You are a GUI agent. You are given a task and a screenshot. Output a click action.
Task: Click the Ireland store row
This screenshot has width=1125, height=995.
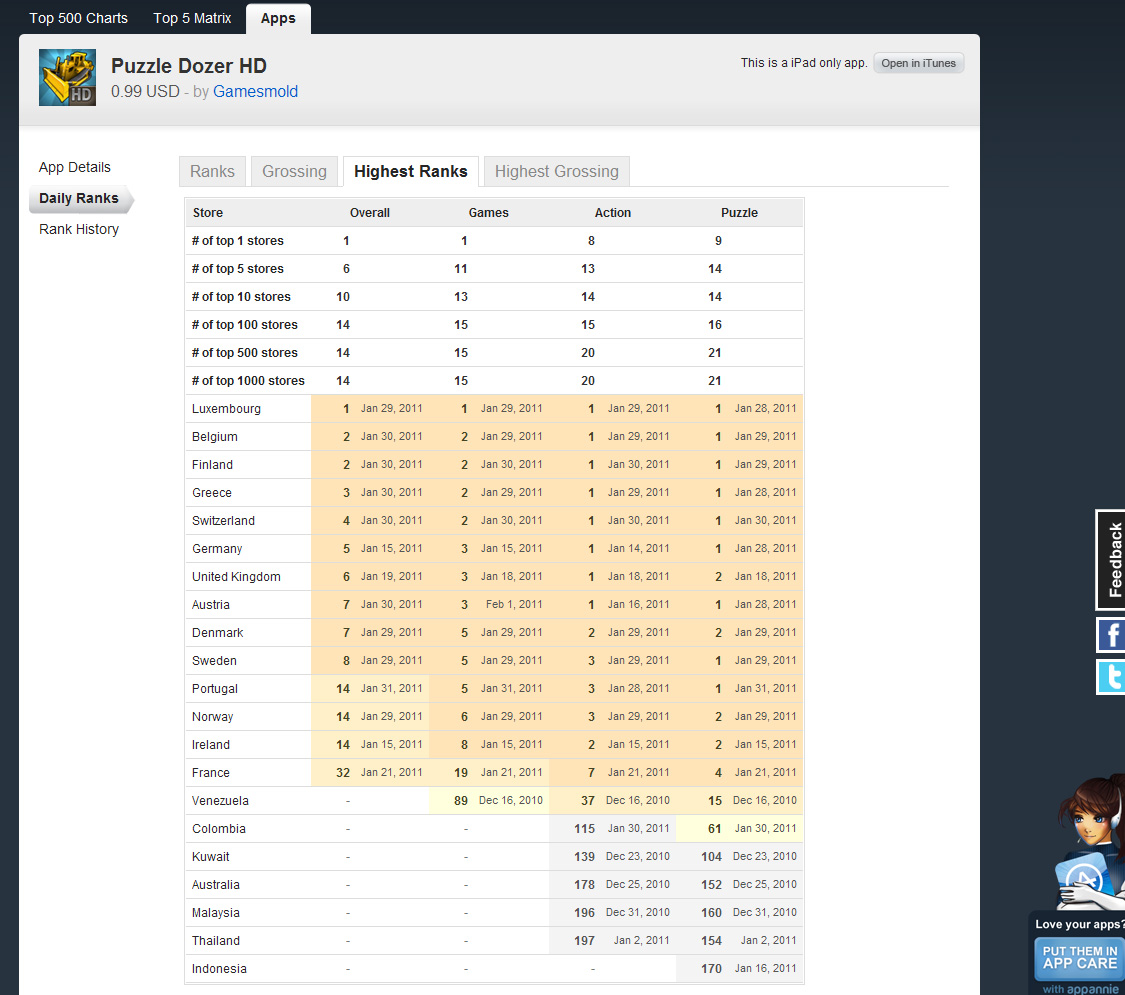(x=494, y=745)
